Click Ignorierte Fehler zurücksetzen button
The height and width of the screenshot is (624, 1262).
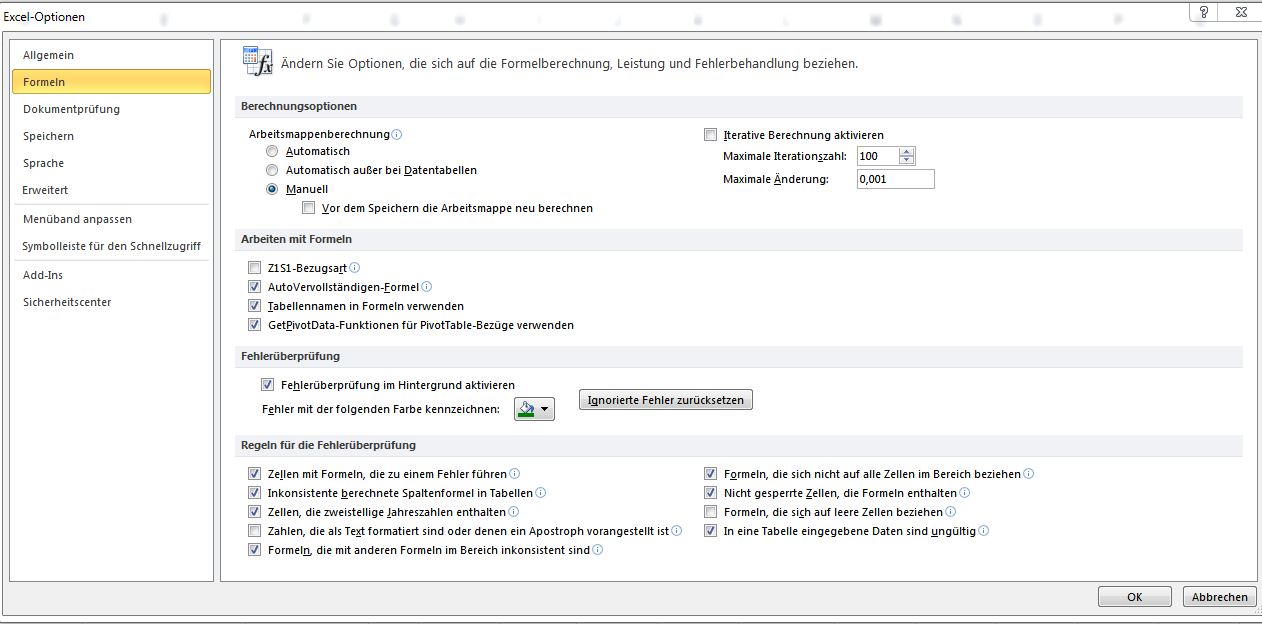666,400
